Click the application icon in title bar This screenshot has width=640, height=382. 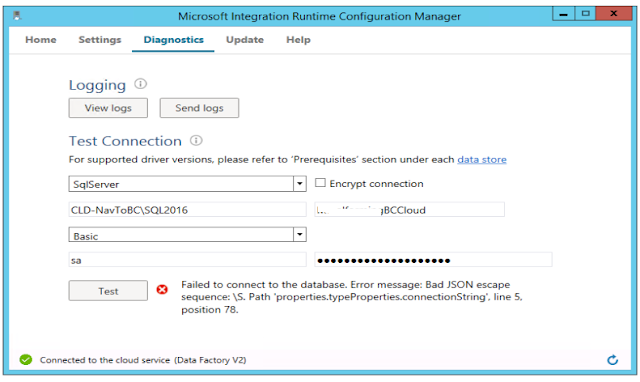click(17, 16)
